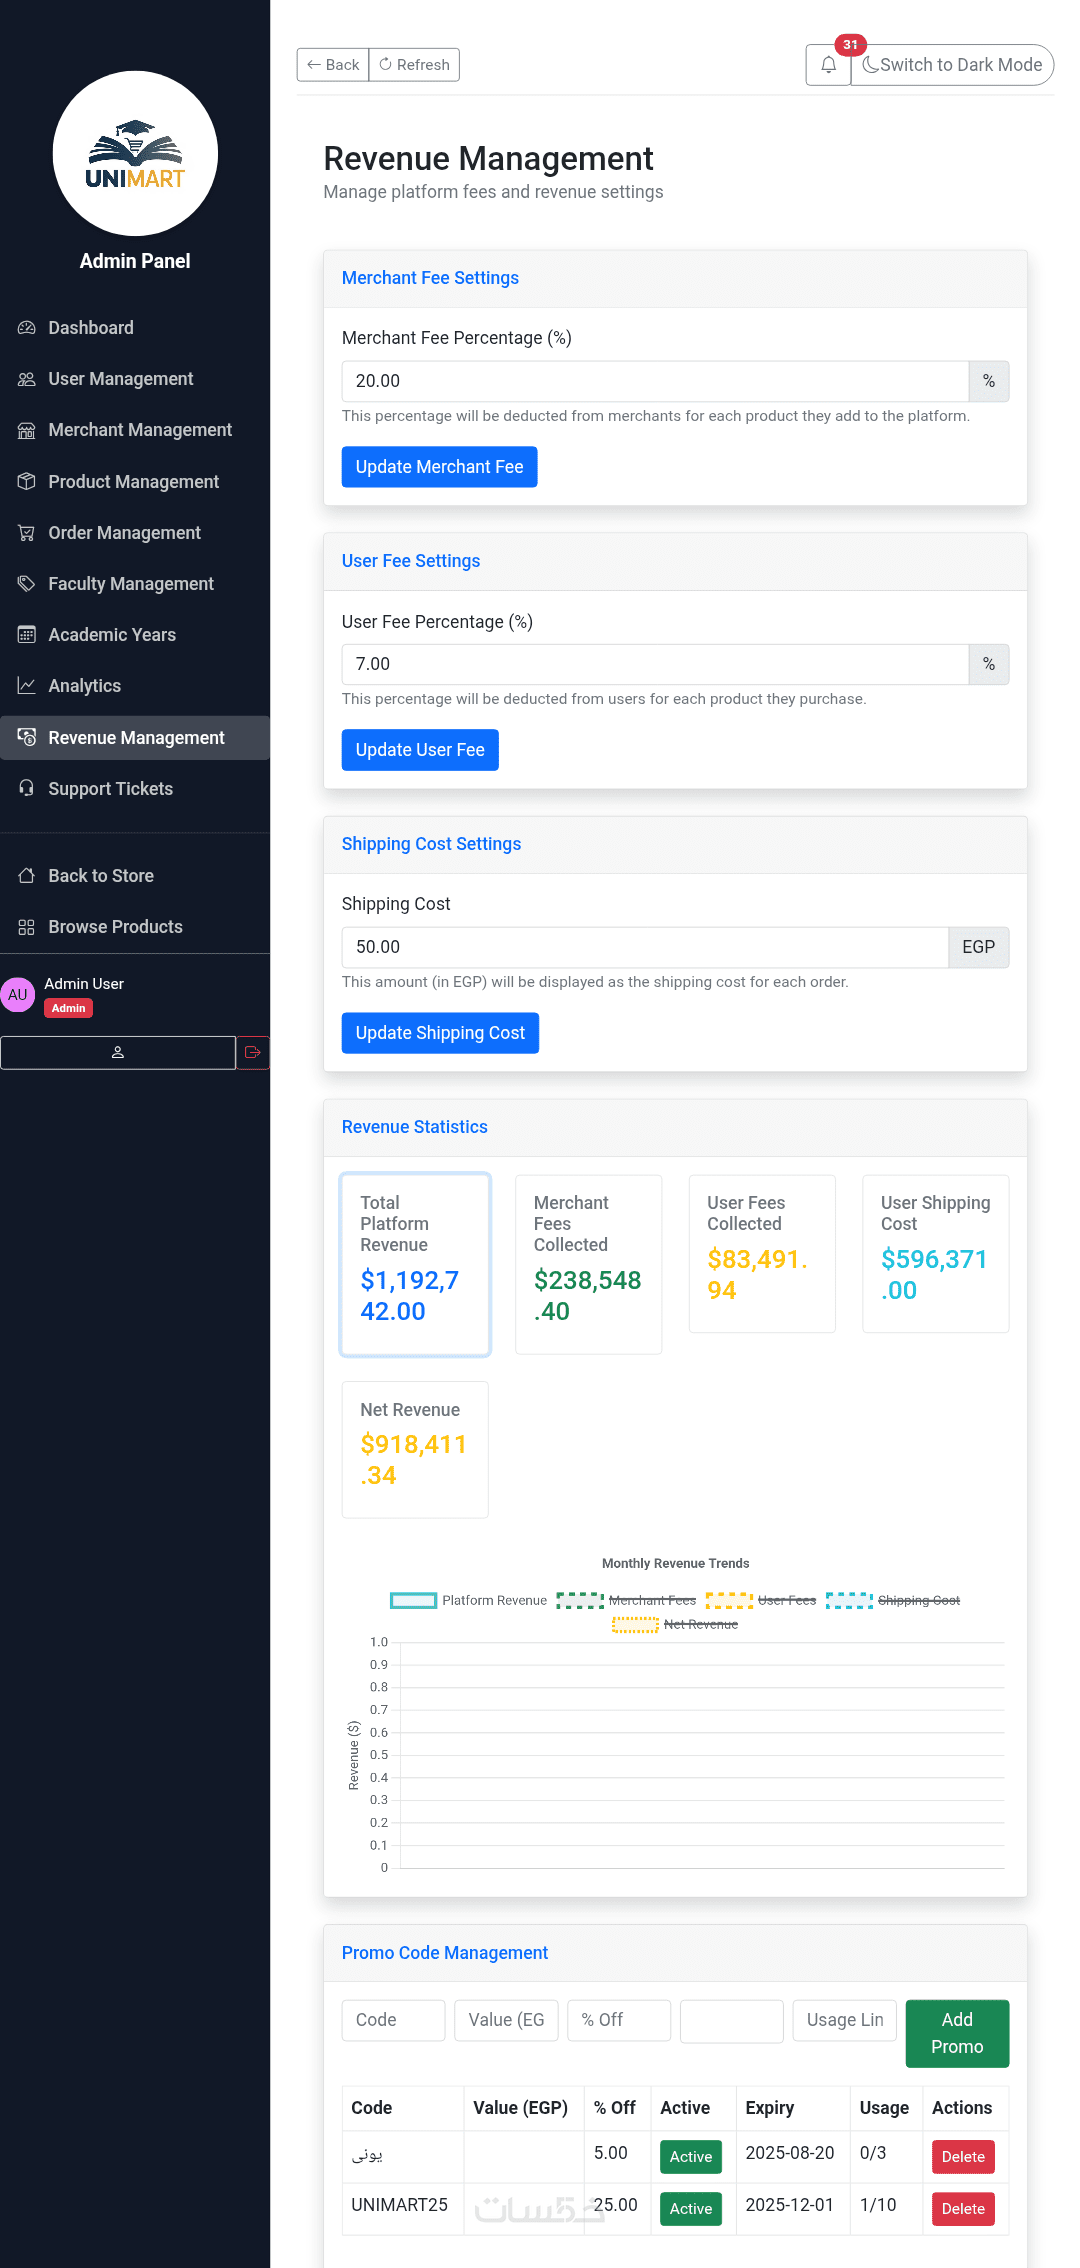This screenshot has width=1080, height=2268.
Task: Click the Back button
Action: 333,65
